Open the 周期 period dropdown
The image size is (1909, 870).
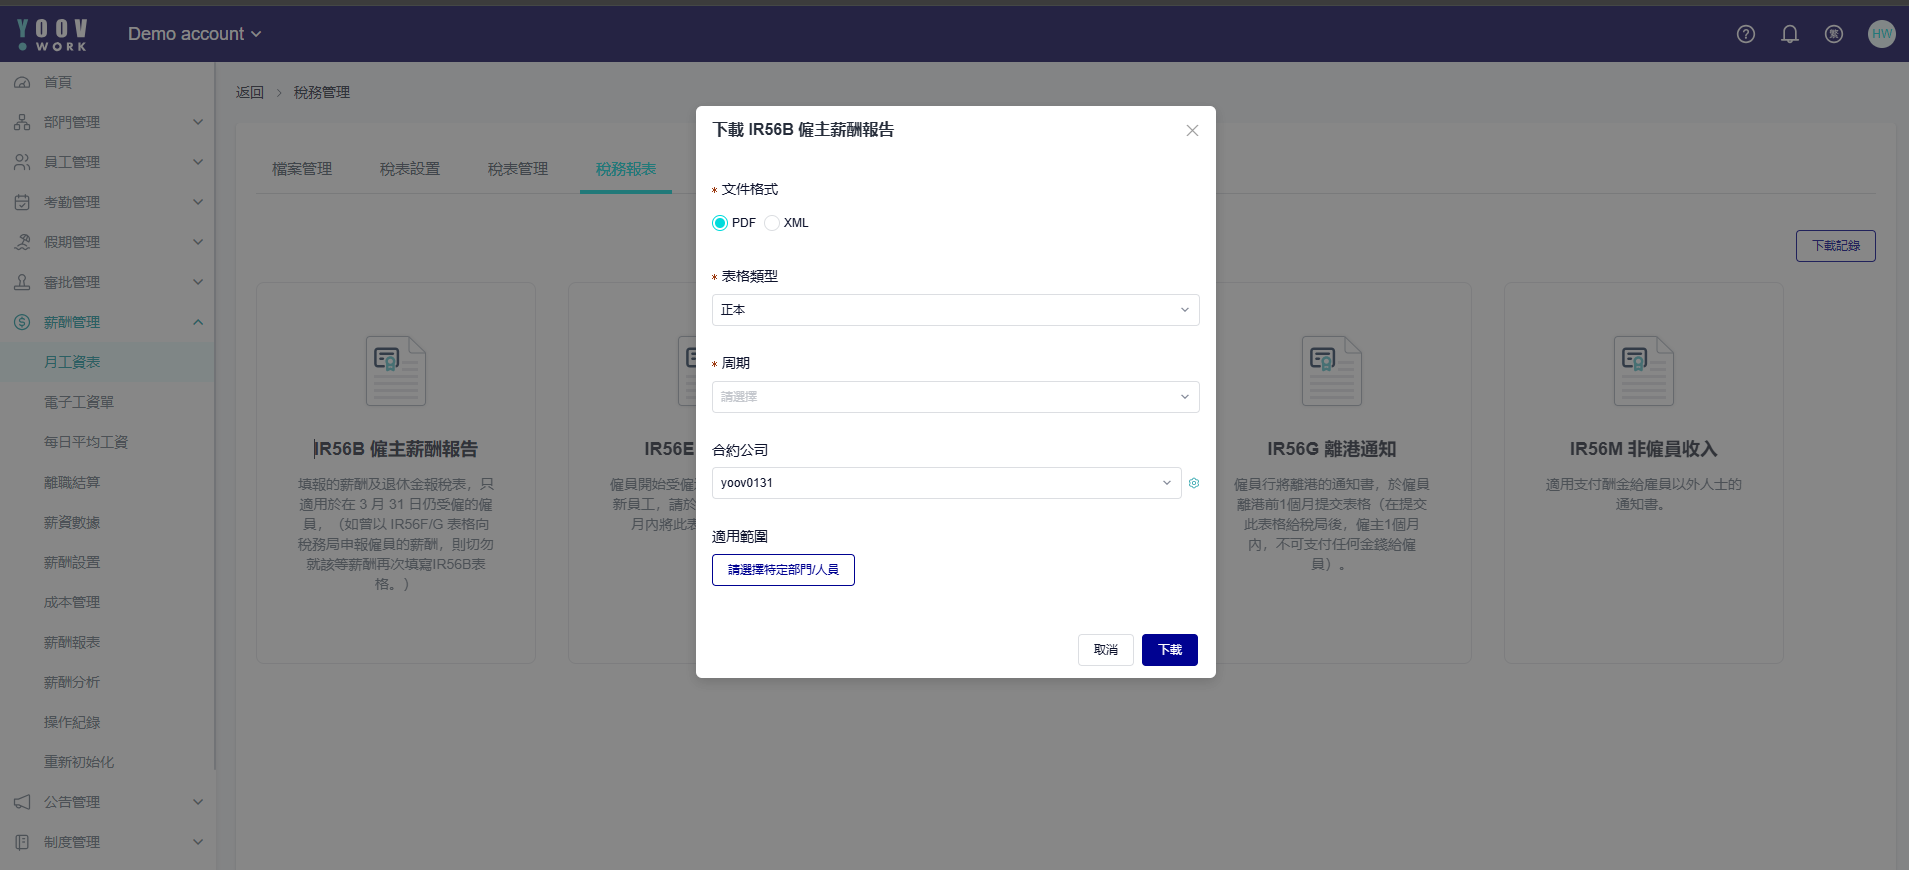pyautogui.click(x=955, y=397)
